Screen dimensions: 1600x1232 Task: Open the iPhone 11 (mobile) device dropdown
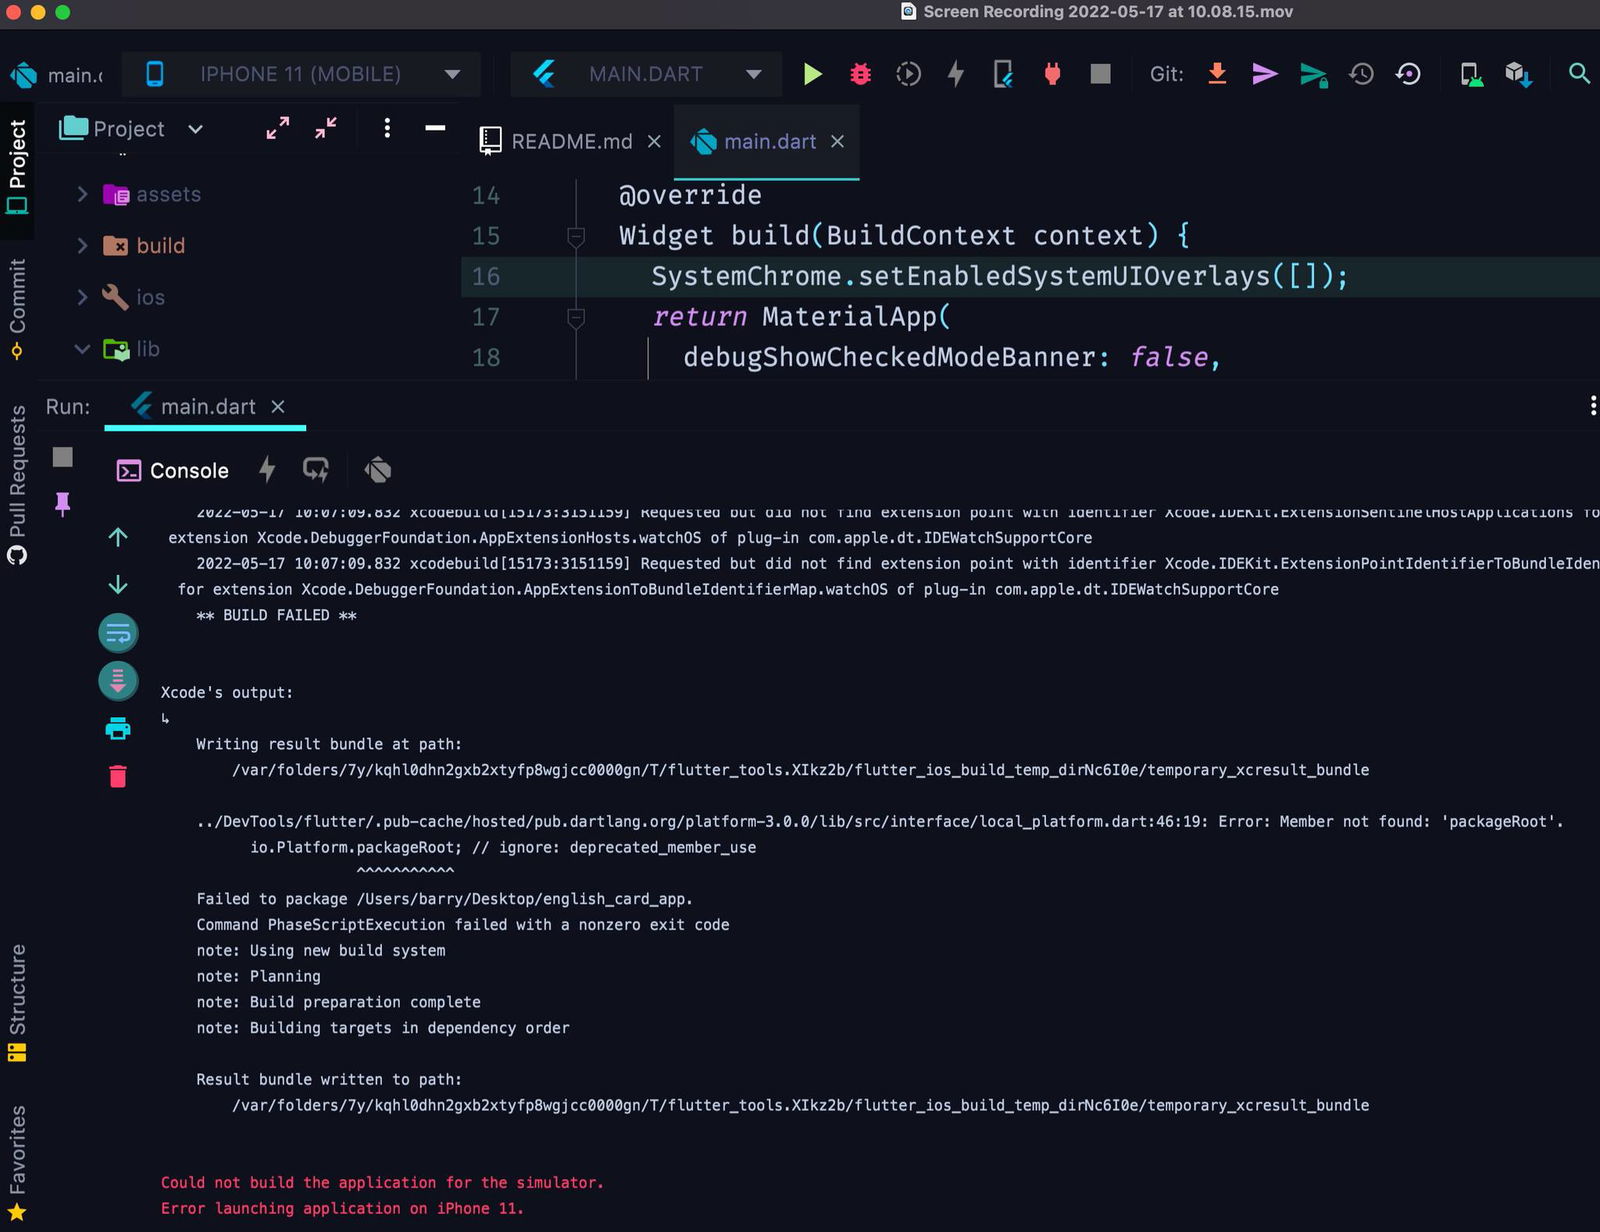pyautogui.click(x=300, y=74)
